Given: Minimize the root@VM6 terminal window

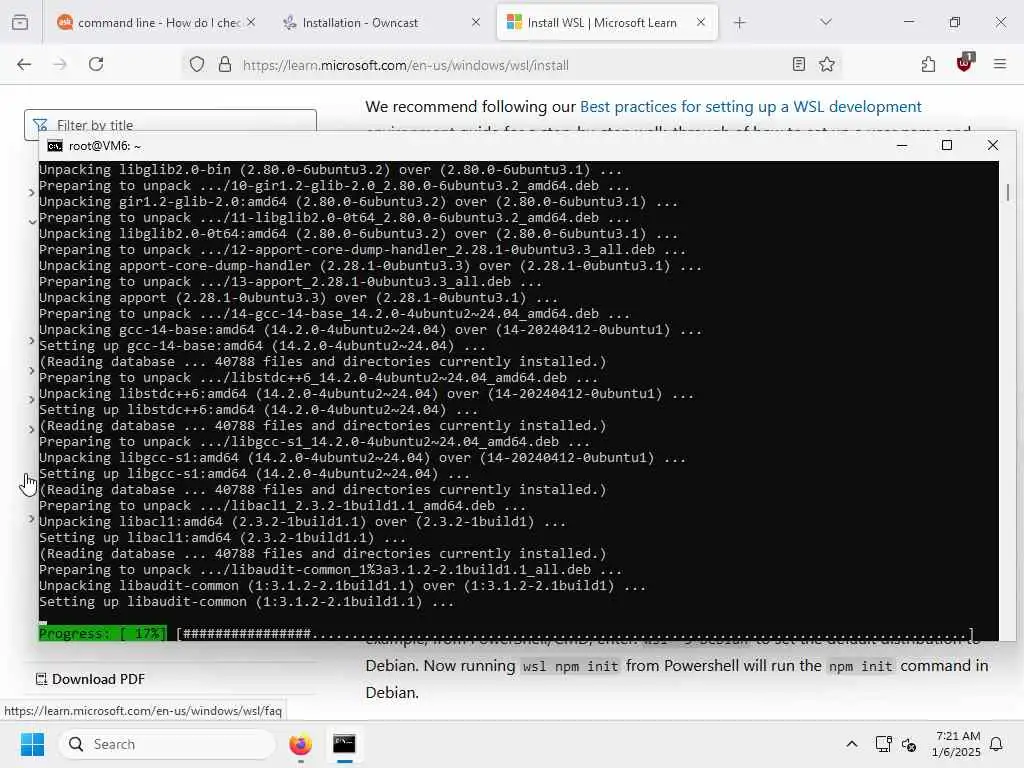Looking at the screenshot, I should 902,146.
